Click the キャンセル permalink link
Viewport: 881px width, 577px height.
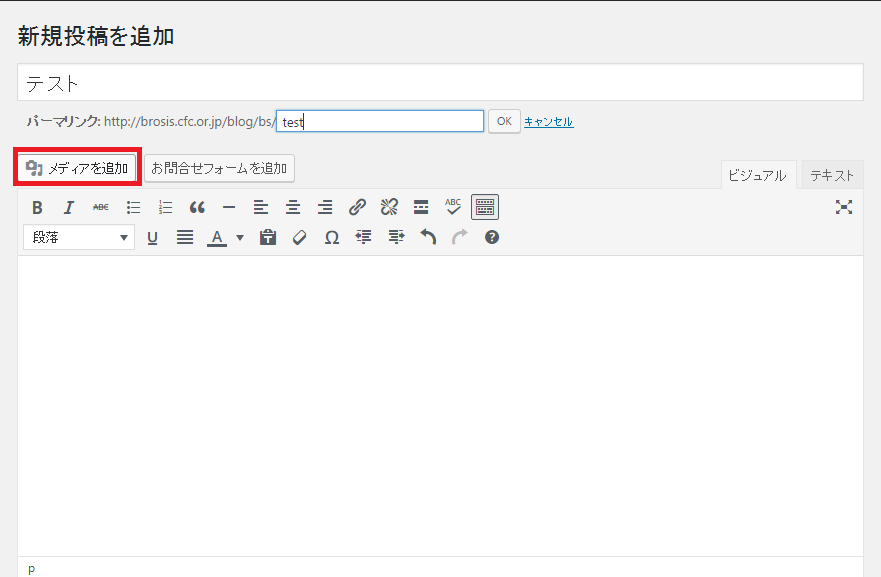[549, 122]
